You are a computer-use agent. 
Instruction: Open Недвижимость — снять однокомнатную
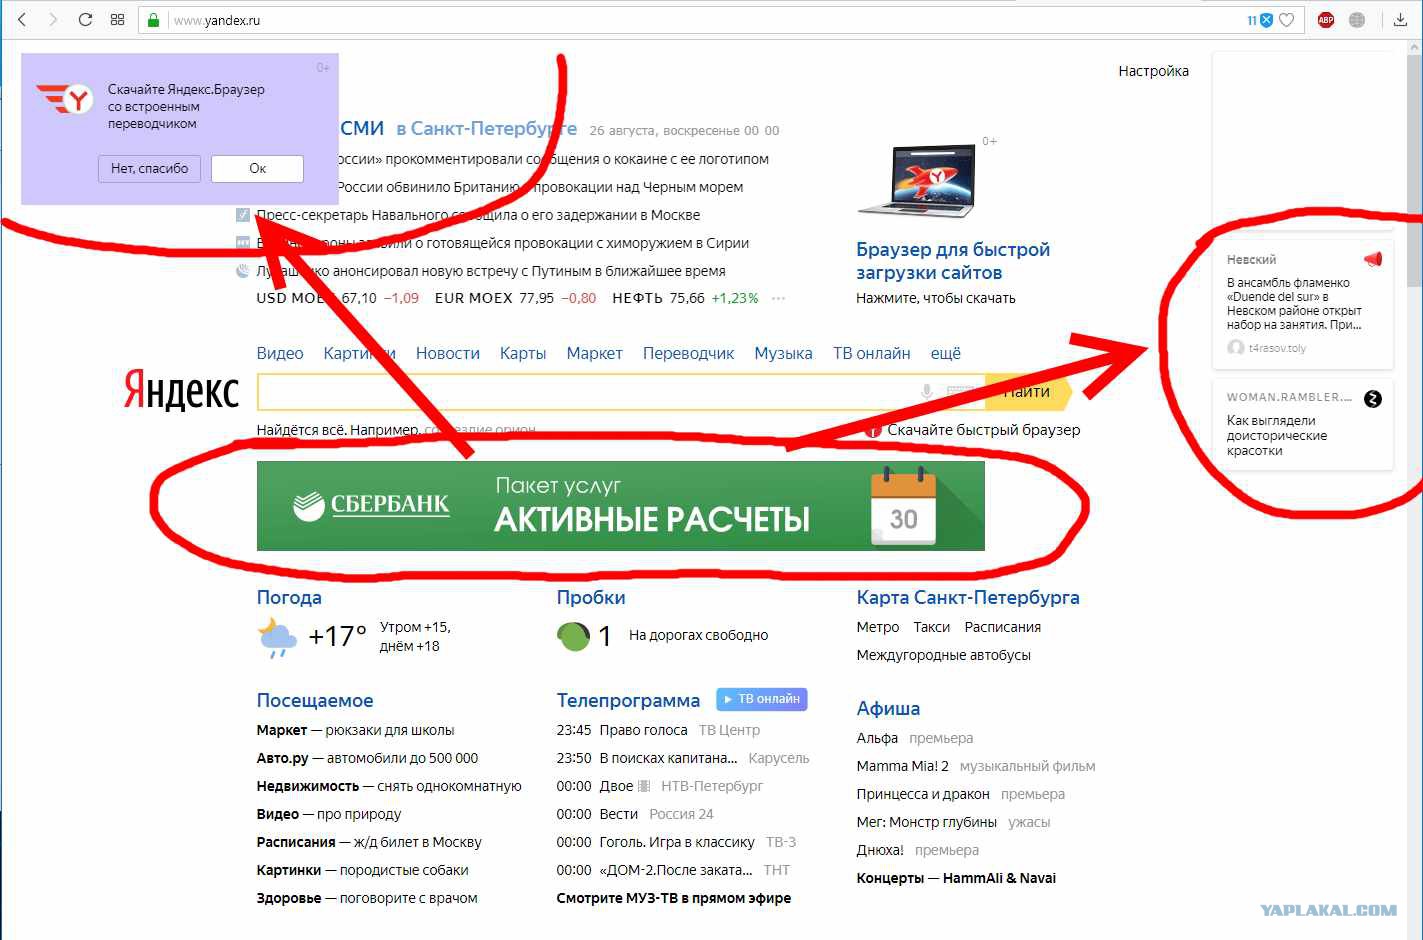[x=389, y=786]
